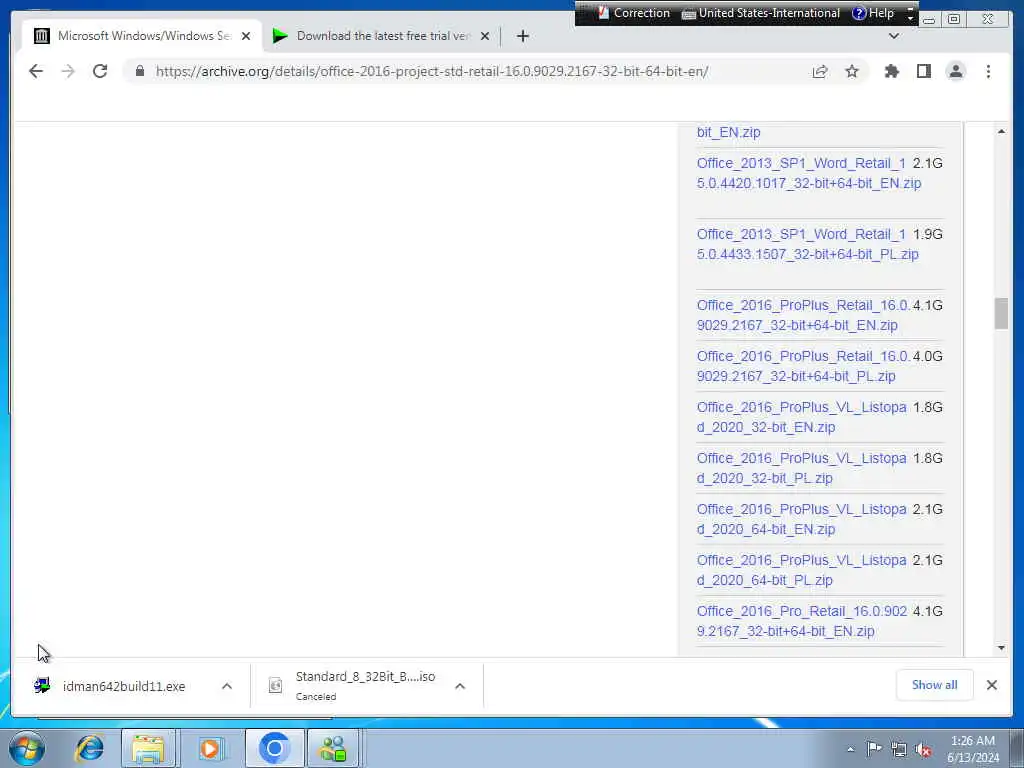Show hidden system tray icons
This screenshot has height=768, width=1024.
(x=850, y=750)
